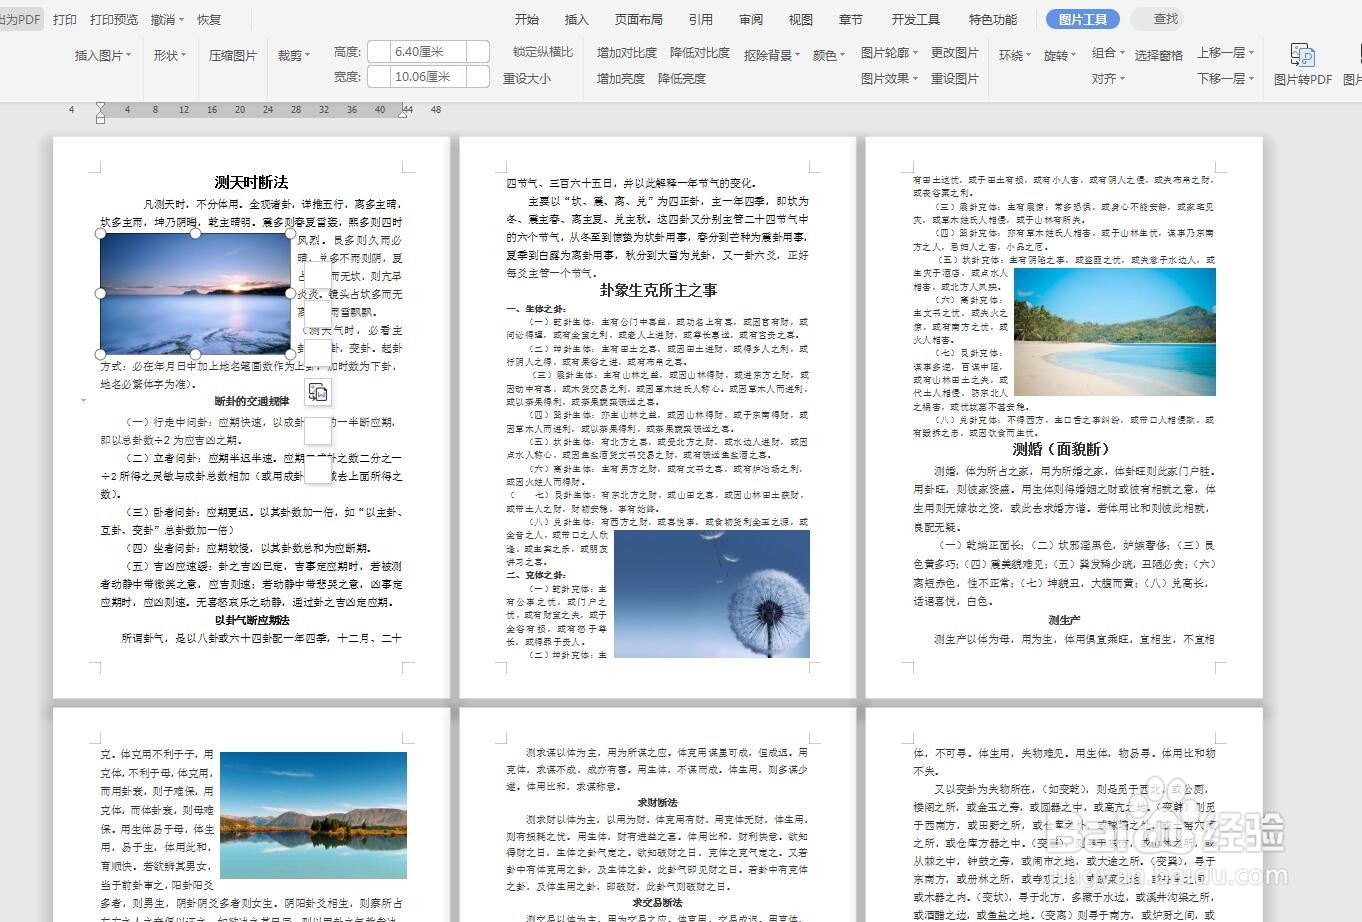Open the 选择窗格 selection pane
The image size is (1362, 922).
pyautogui.click(x=1159, y=55)
